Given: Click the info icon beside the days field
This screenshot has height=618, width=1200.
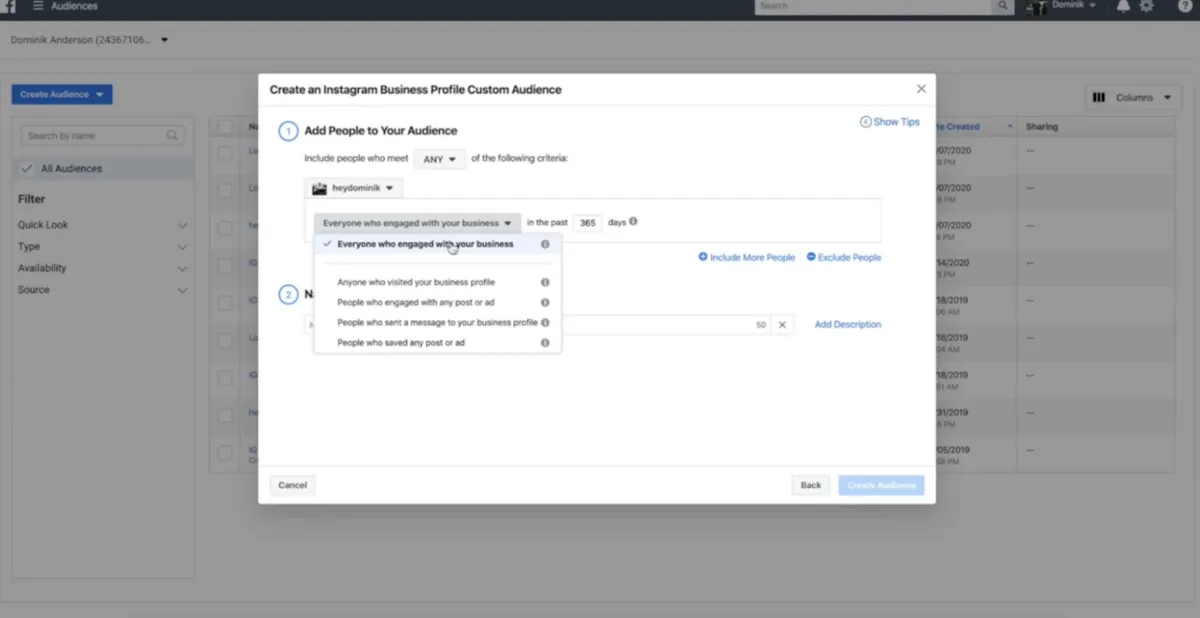Looking at the screenshot, I should click(634, 222).
